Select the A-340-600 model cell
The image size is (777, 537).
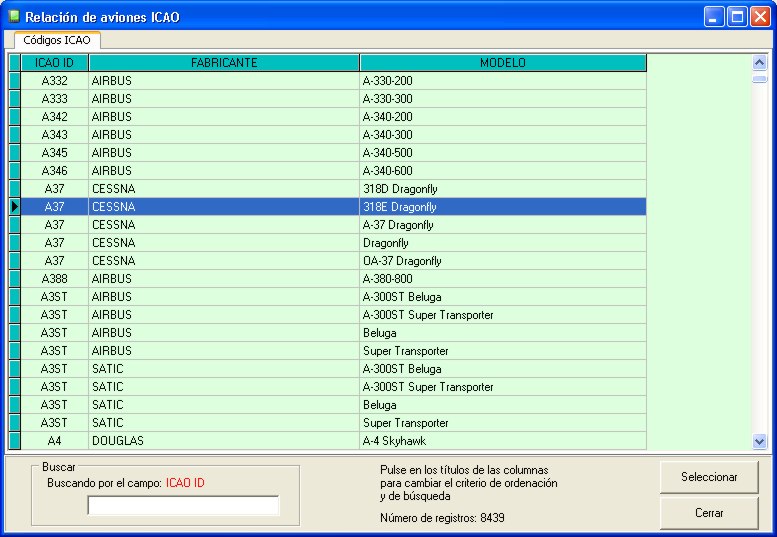[x=503, y=171]
